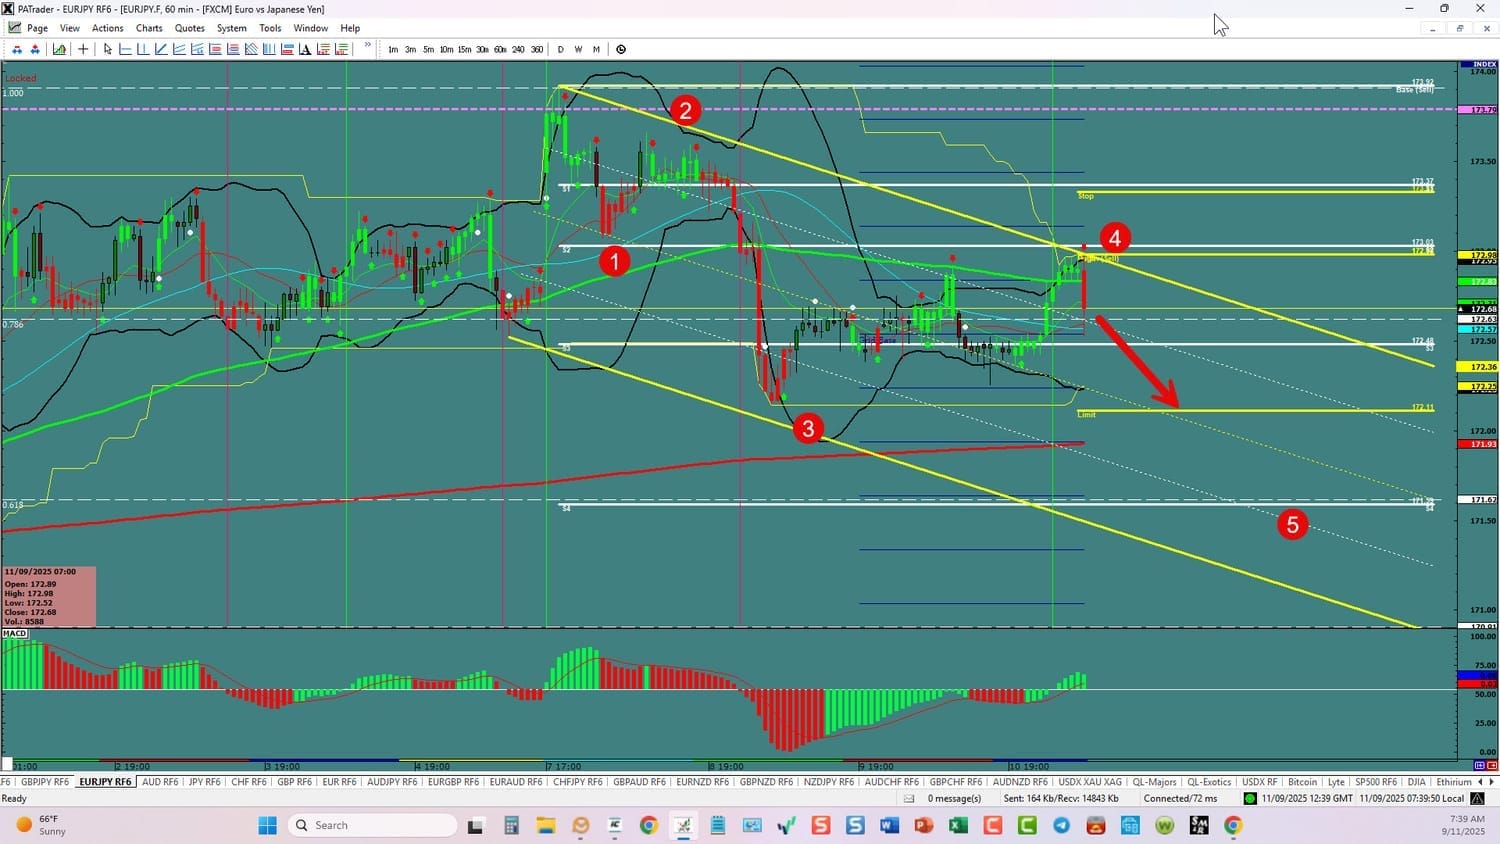Switch to the USDX XAU XAG tab

tap(1090, 782)
